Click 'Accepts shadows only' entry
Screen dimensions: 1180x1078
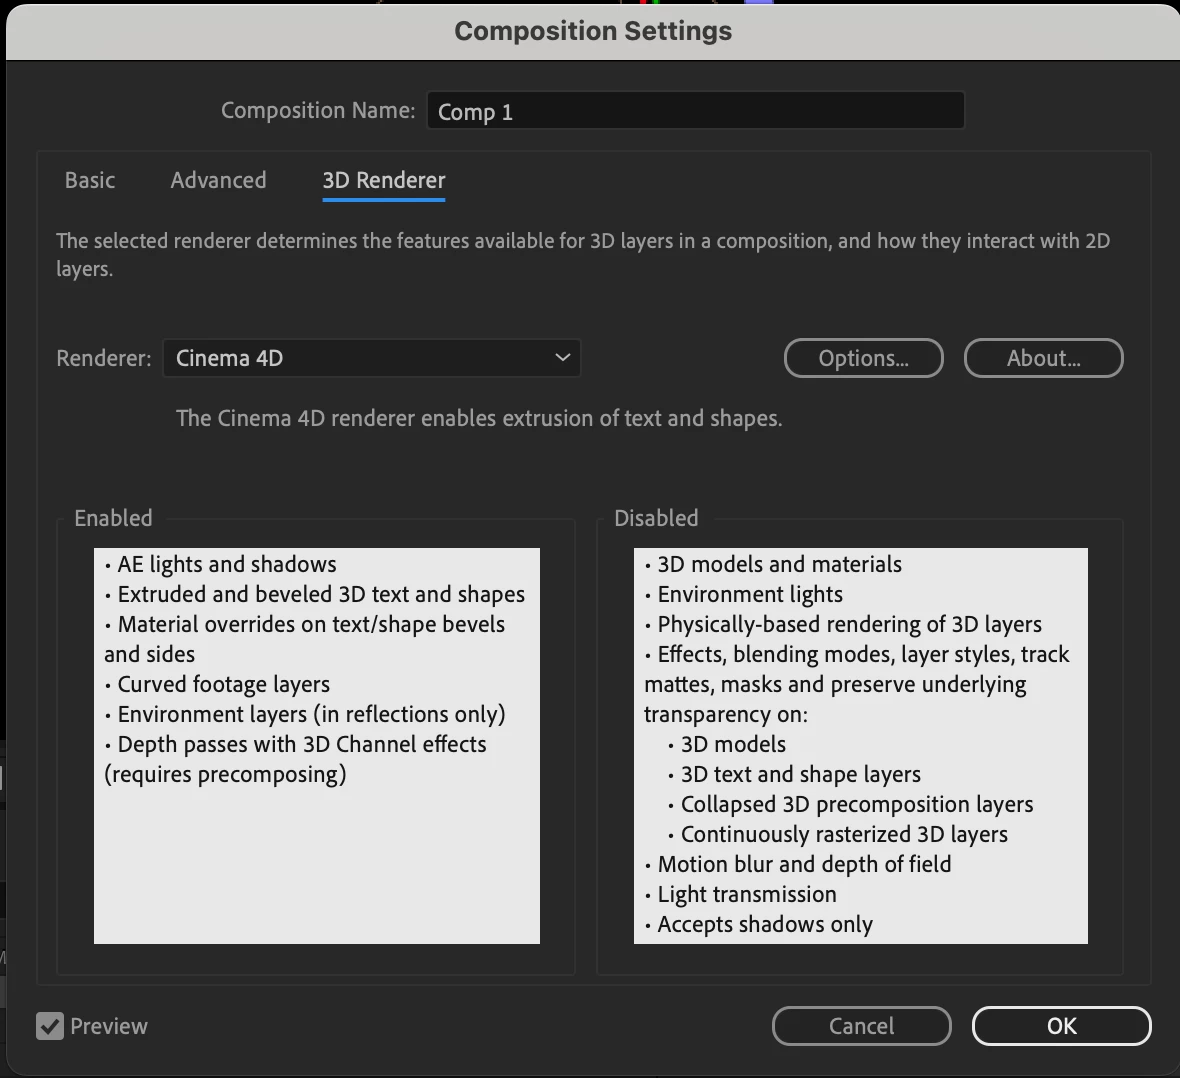[765, 924]
